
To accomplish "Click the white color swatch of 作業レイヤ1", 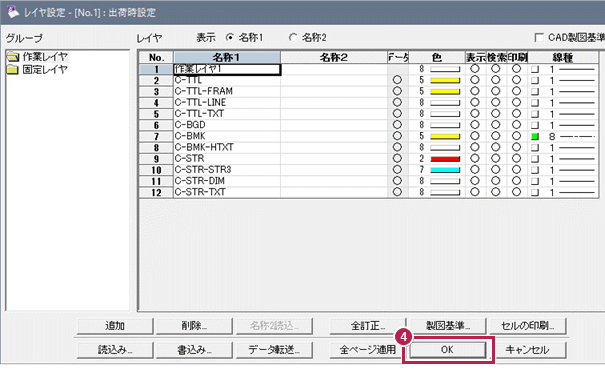I will pos(445,69).
